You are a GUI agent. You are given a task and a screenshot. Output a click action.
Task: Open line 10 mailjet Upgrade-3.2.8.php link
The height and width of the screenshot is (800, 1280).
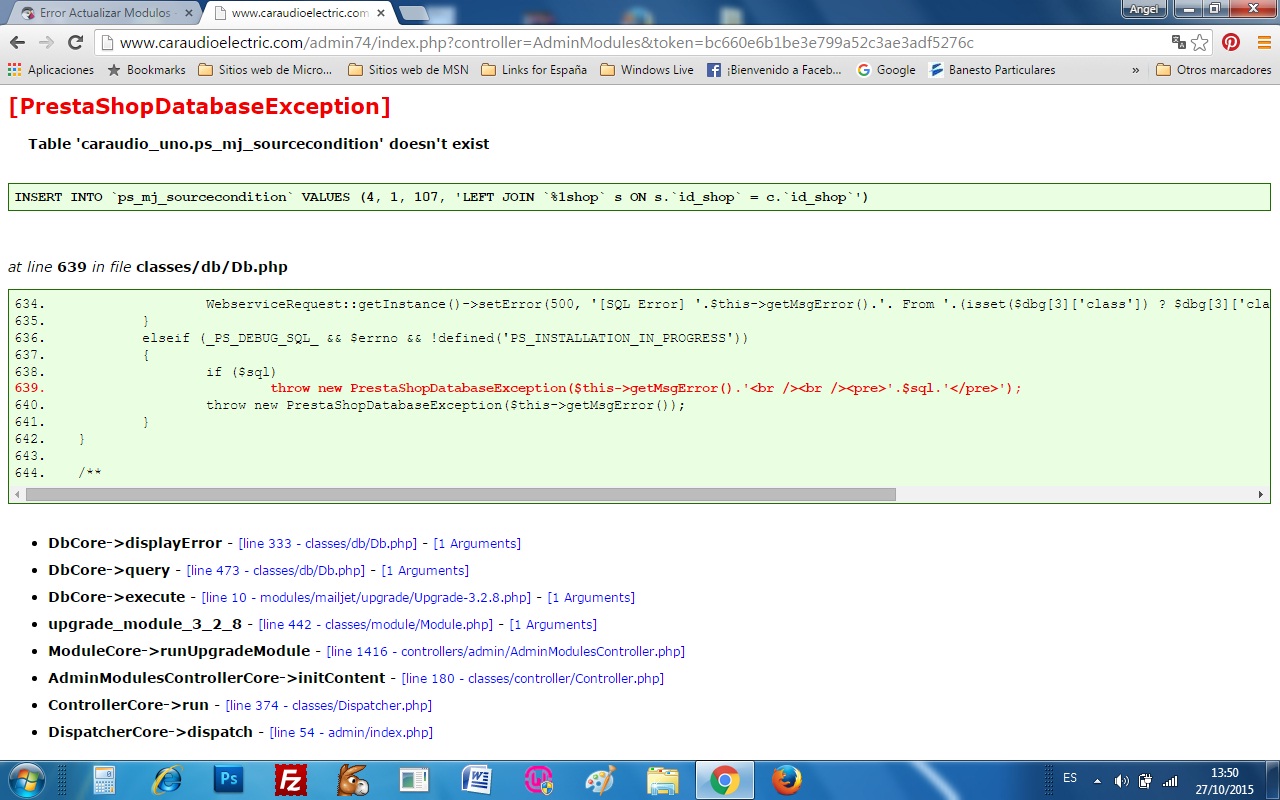(x=366, y=597)
